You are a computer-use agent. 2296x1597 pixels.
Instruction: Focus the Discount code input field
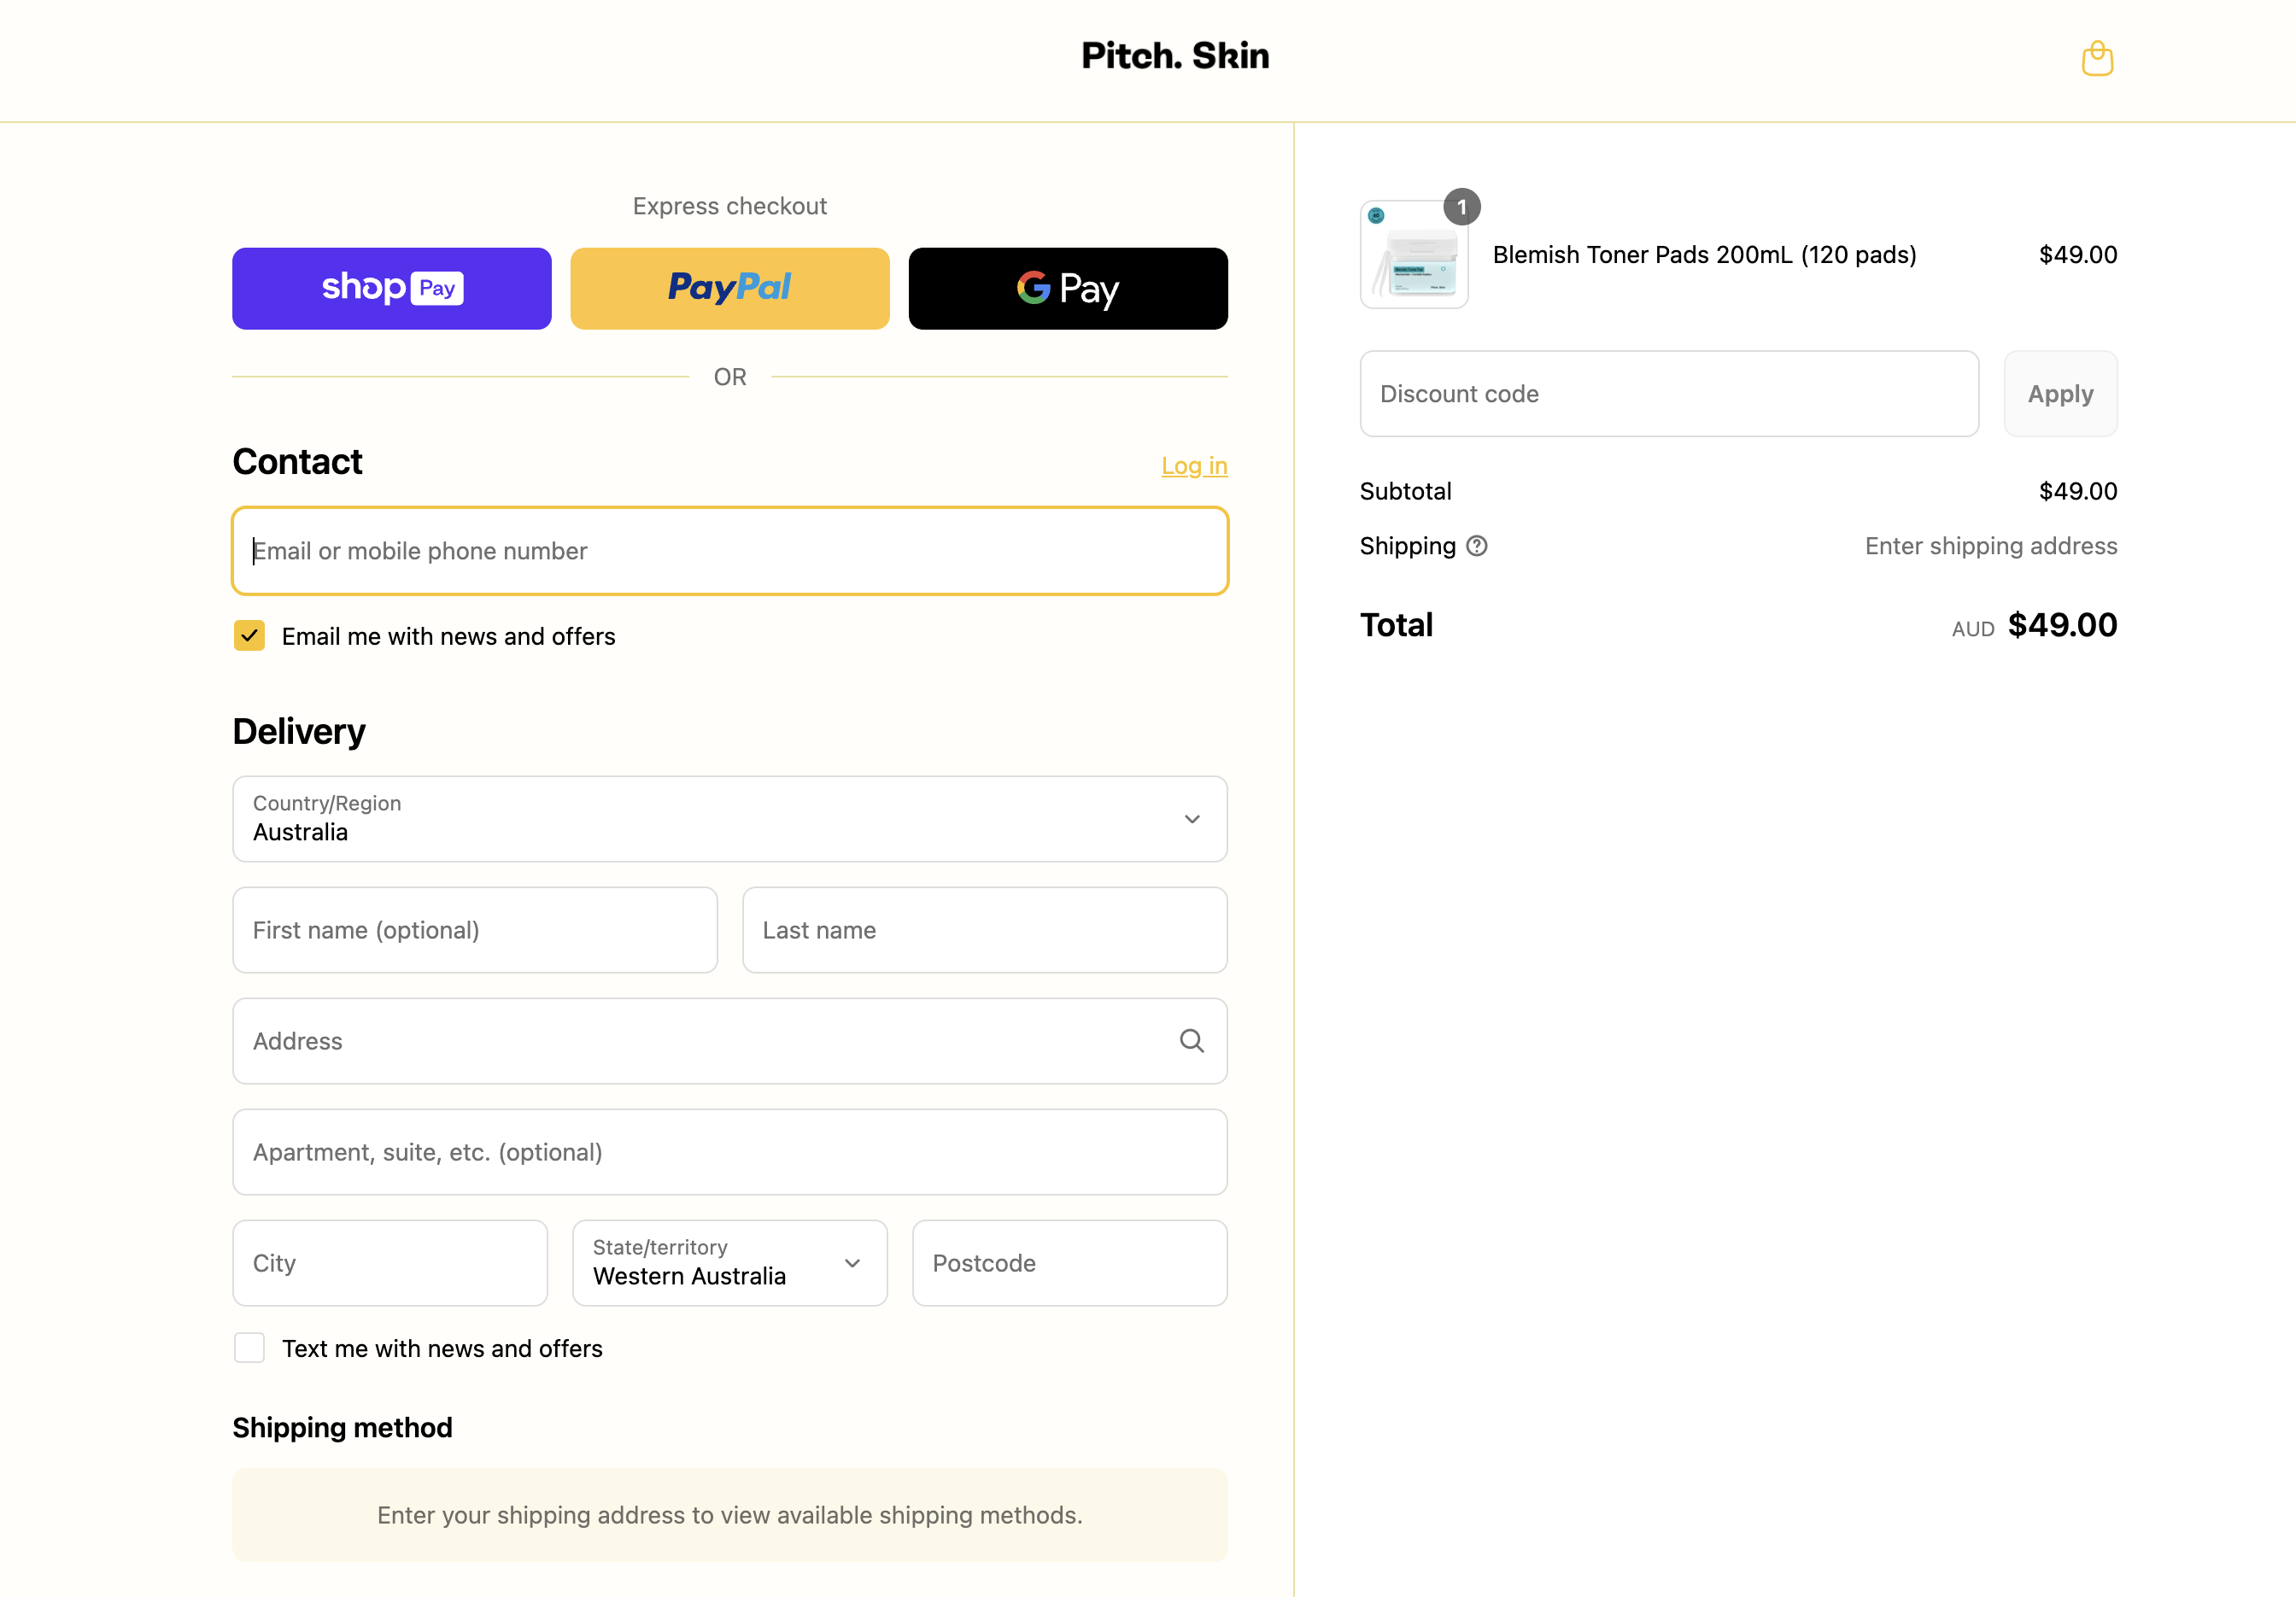coord(1668,394)
